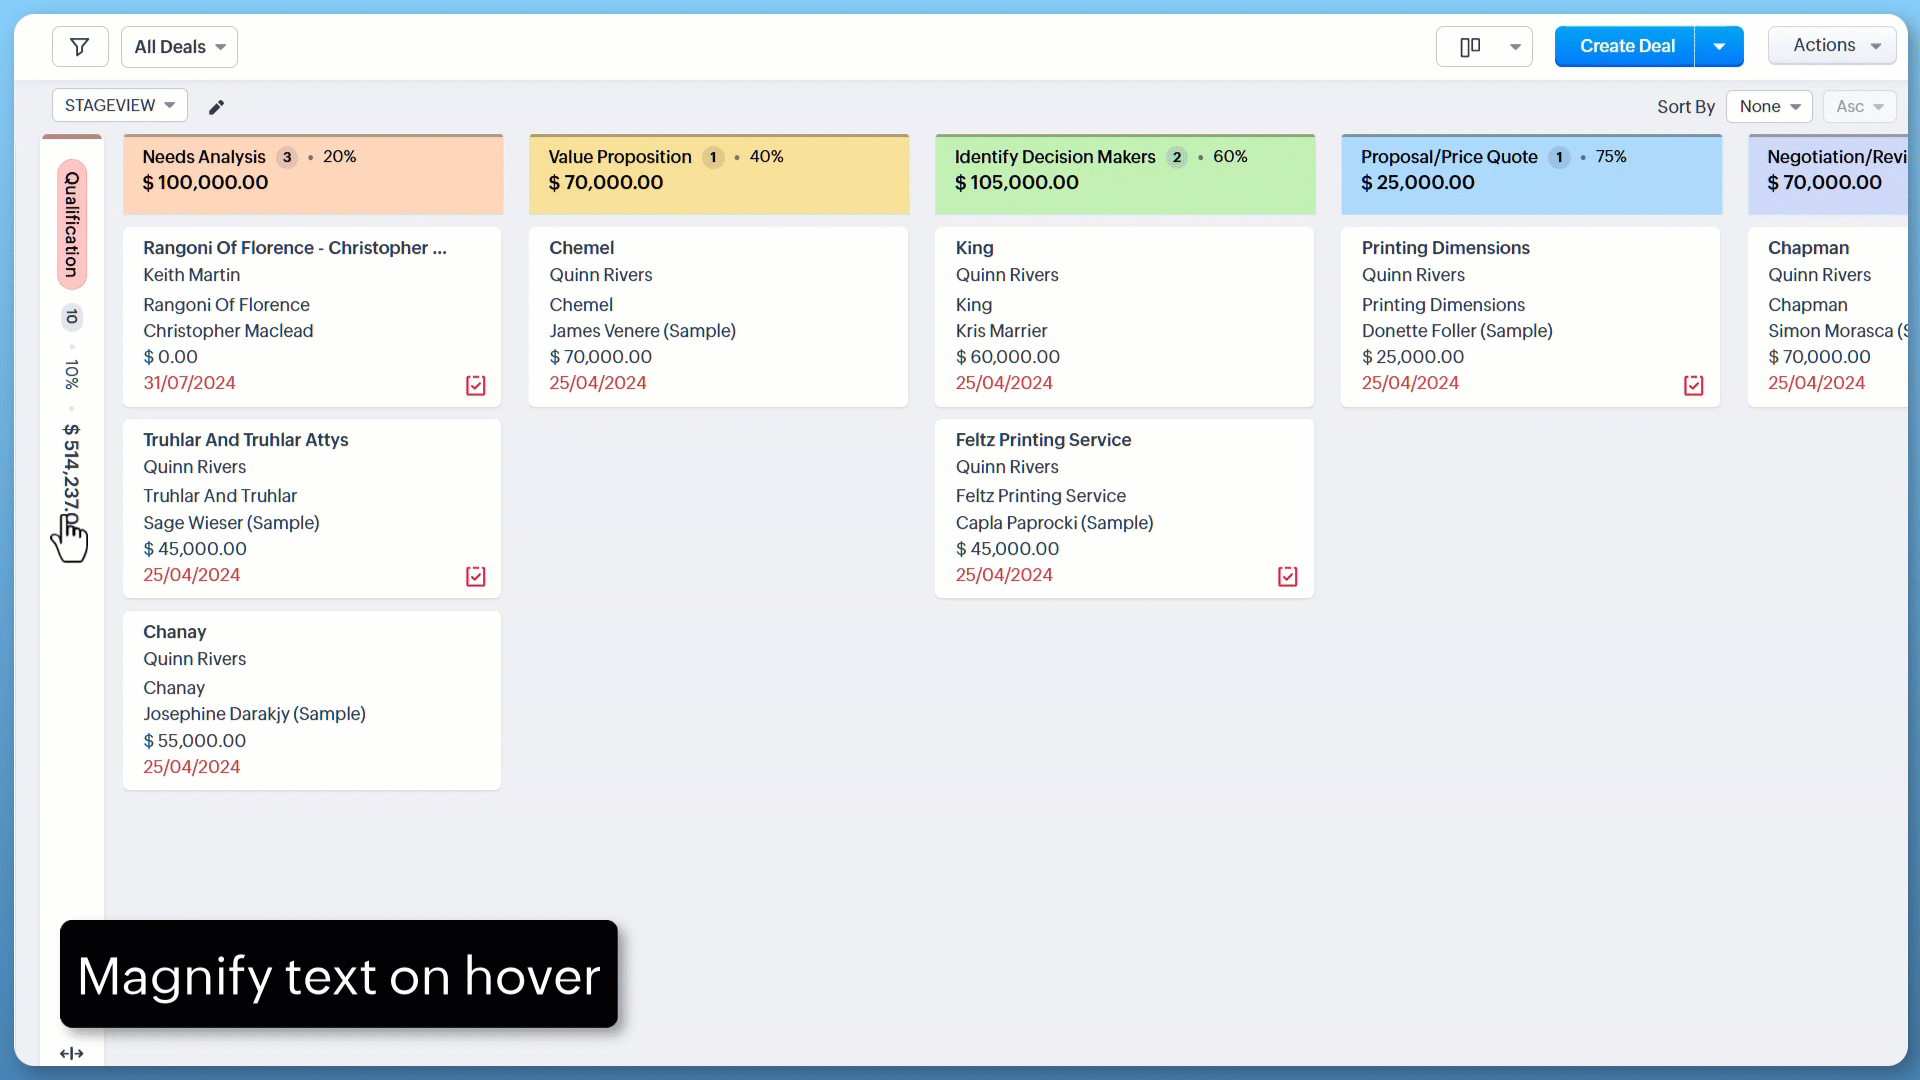
Task: Click the pencil edit stageview icon
Action: (x=216, y=107)
